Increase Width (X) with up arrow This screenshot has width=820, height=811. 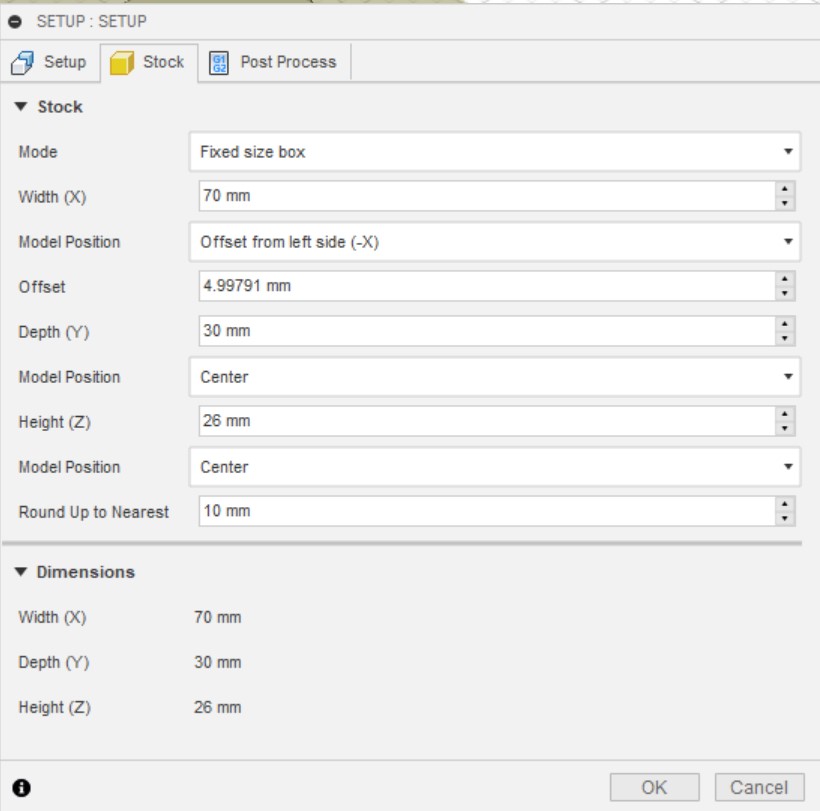tap(786, 189)
